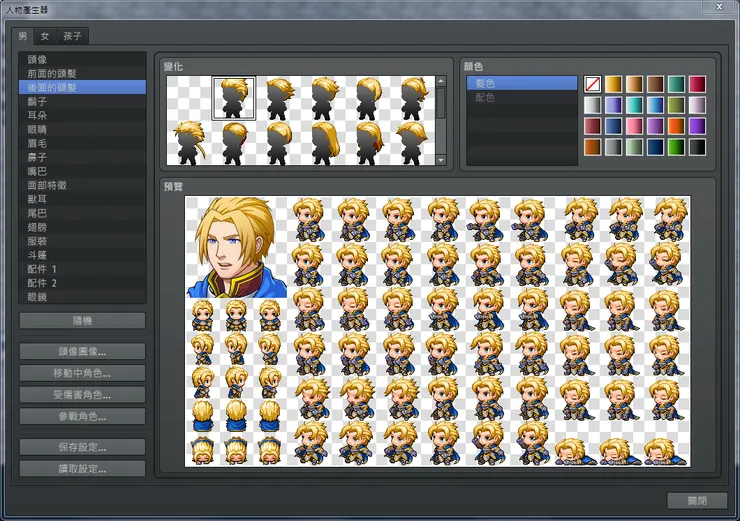Click the 受傷害角色... button
This screenshot has height=521, width=740.
coord(82,395)
